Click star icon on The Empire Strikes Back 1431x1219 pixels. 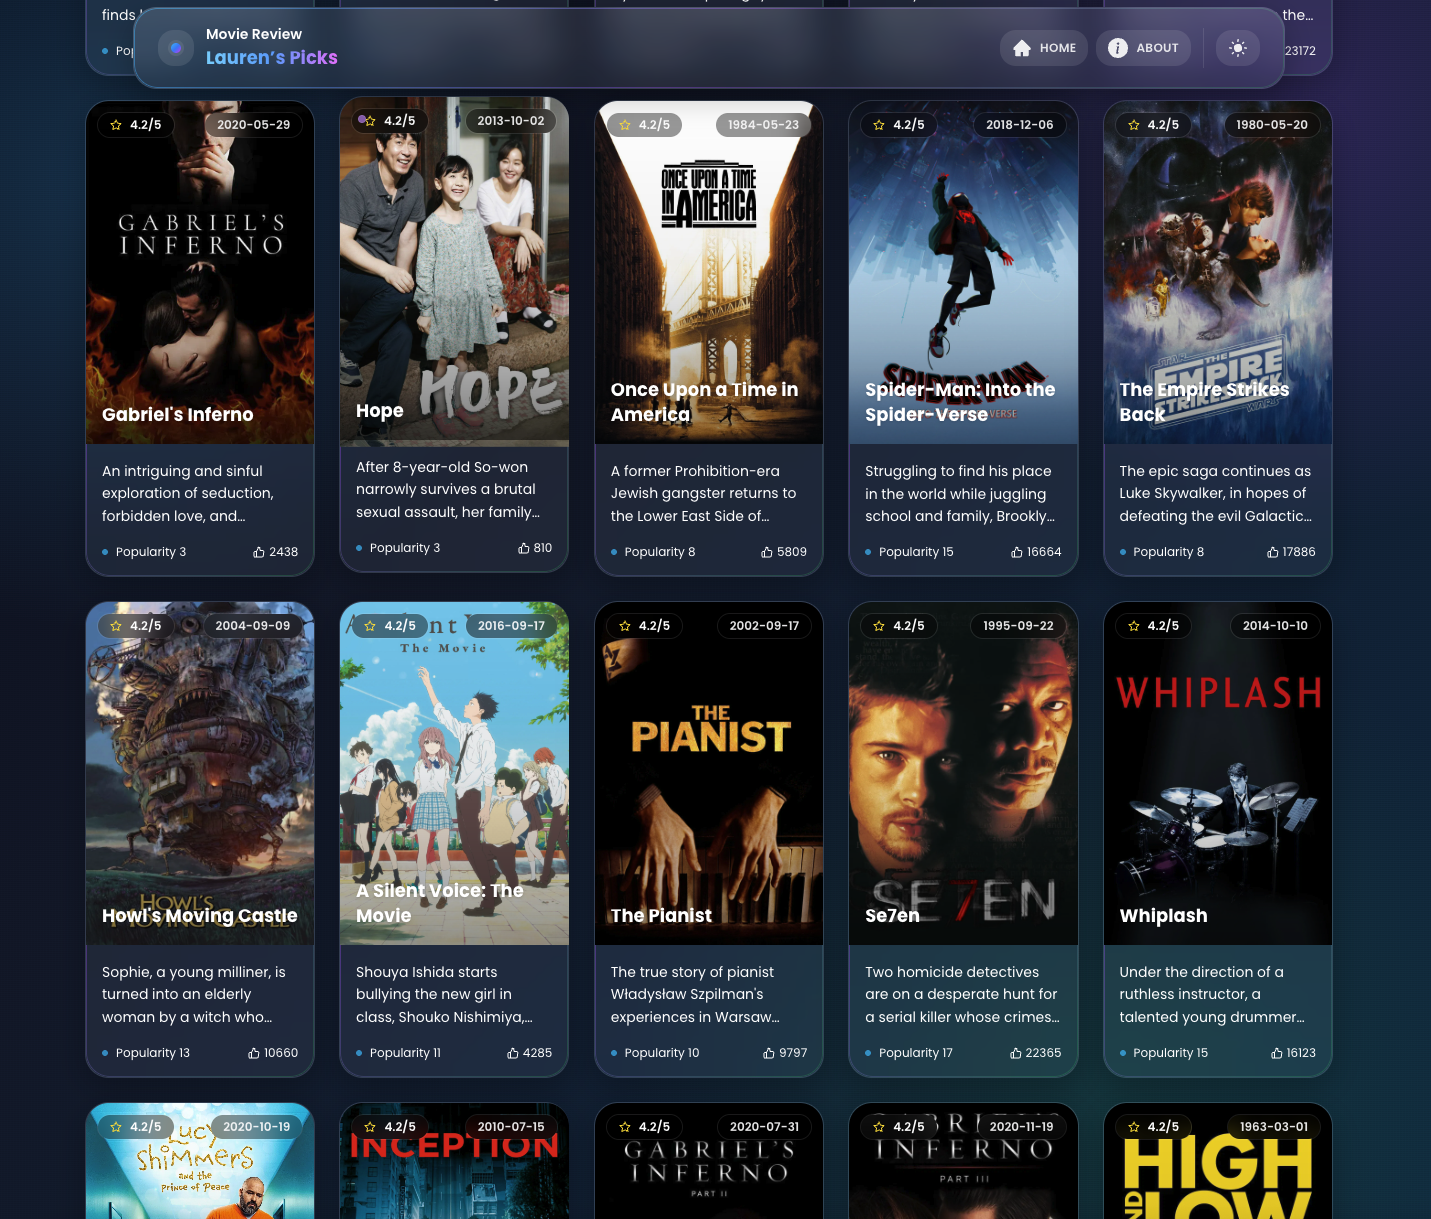coord(1134,125)
